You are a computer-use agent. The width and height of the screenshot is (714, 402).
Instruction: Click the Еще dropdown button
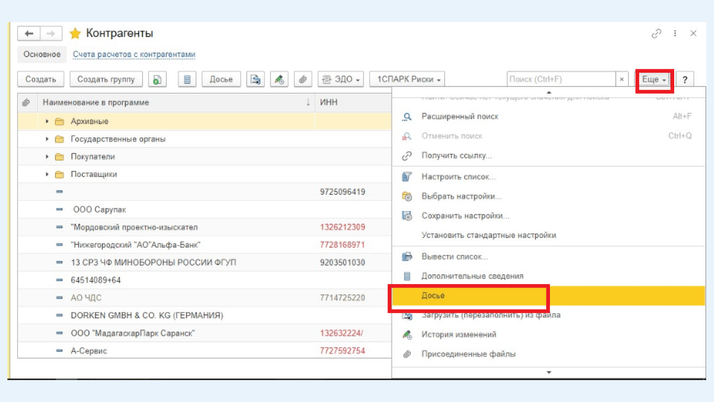pyautogui.click(x=654, y=79)
